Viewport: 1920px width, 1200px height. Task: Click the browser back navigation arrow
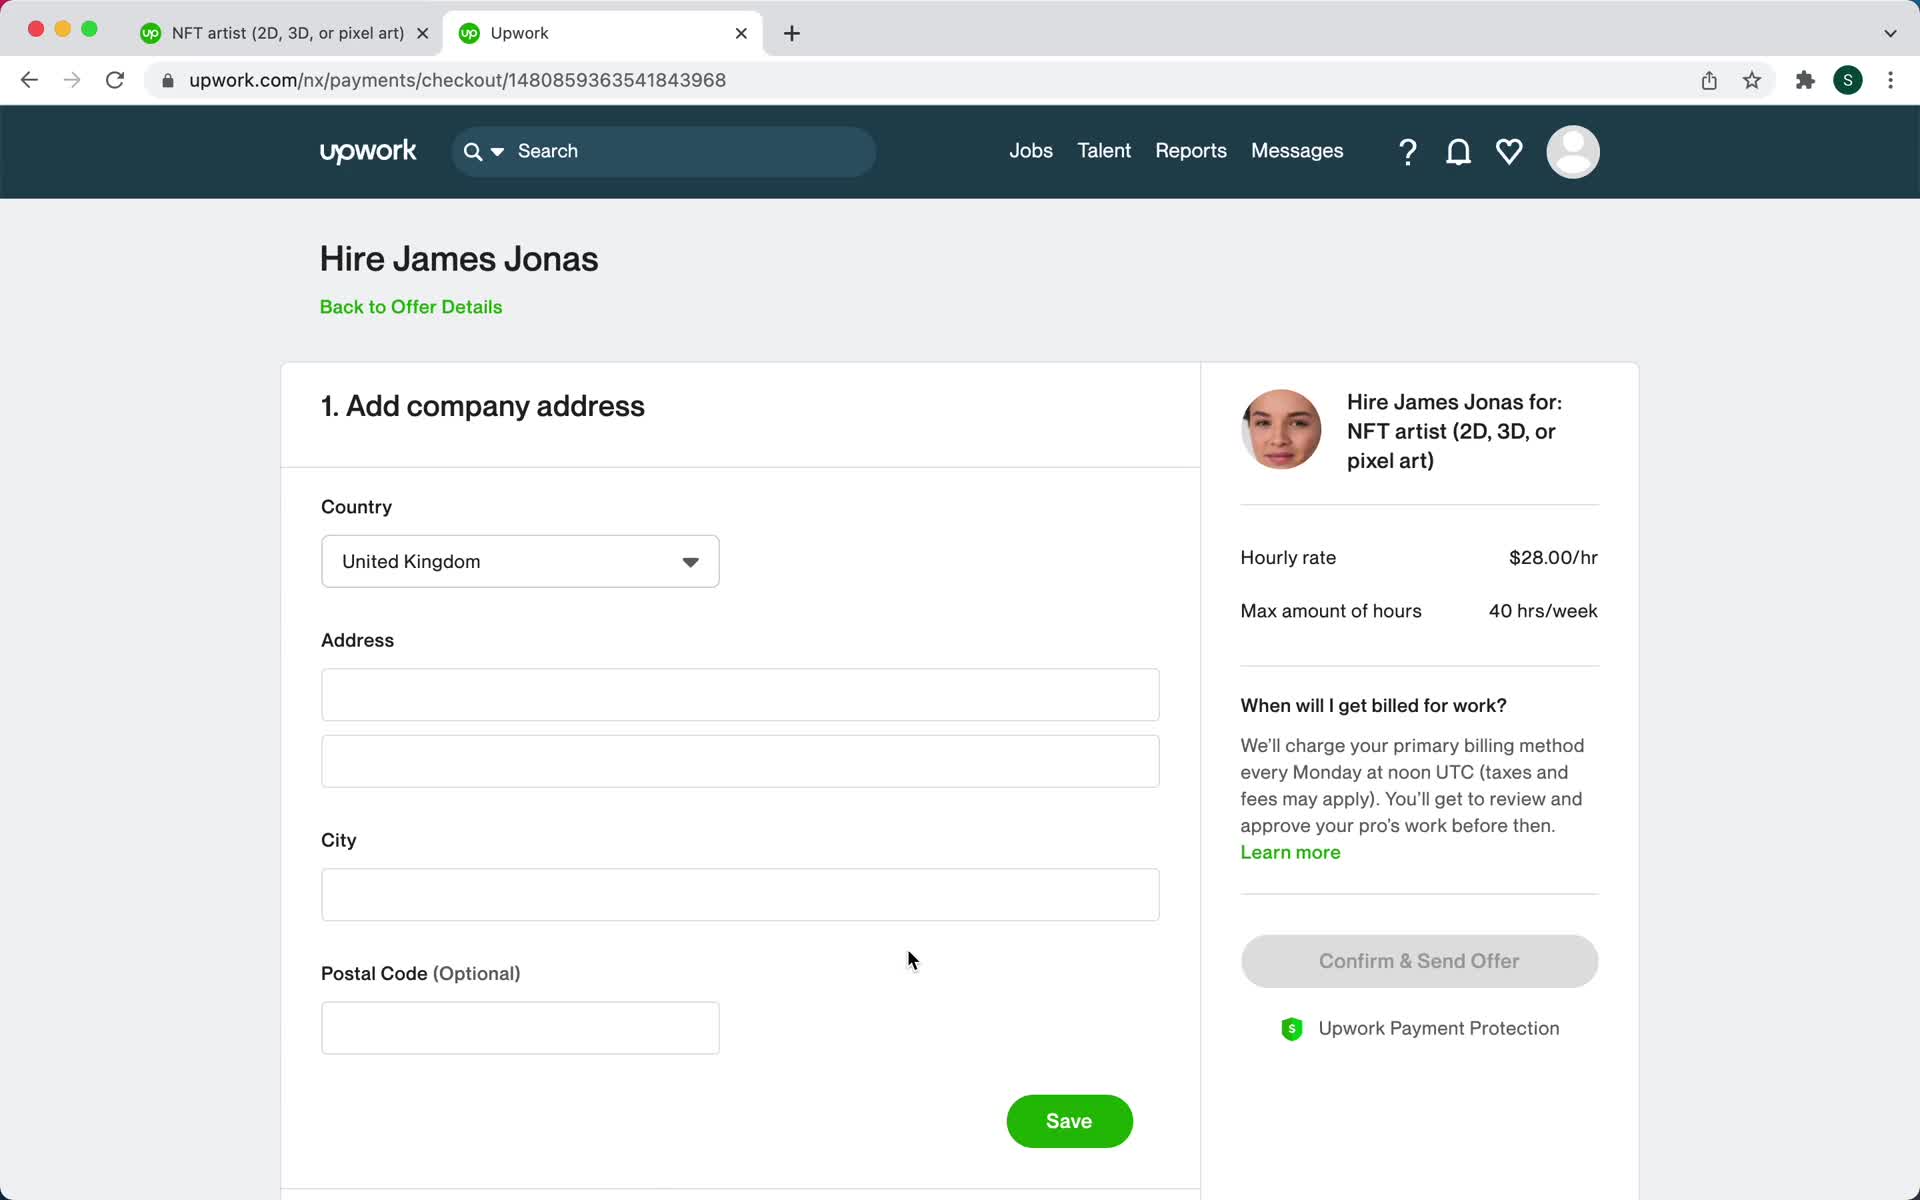[28, 79]
